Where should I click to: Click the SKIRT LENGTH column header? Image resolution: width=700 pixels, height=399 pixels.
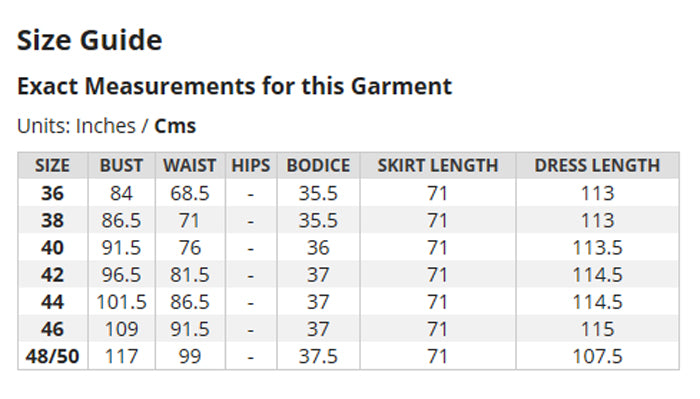[x=438, y=166]
